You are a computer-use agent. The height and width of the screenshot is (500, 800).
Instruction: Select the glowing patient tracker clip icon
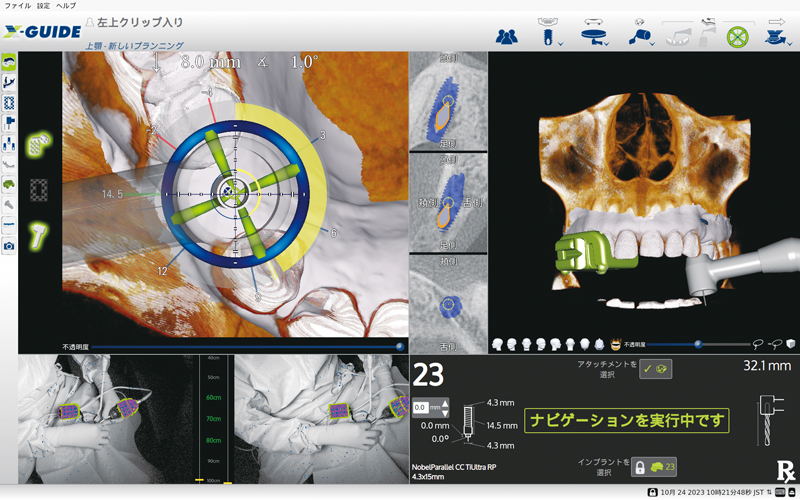click(42, 143)
